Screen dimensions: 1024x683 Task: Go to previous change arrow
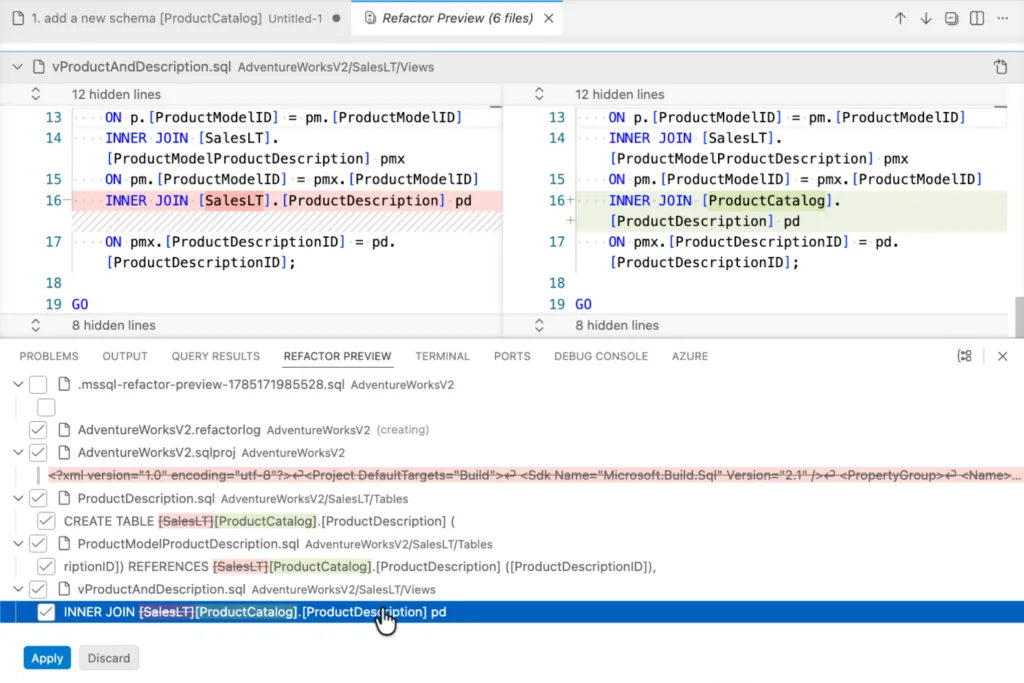point(900,18)
